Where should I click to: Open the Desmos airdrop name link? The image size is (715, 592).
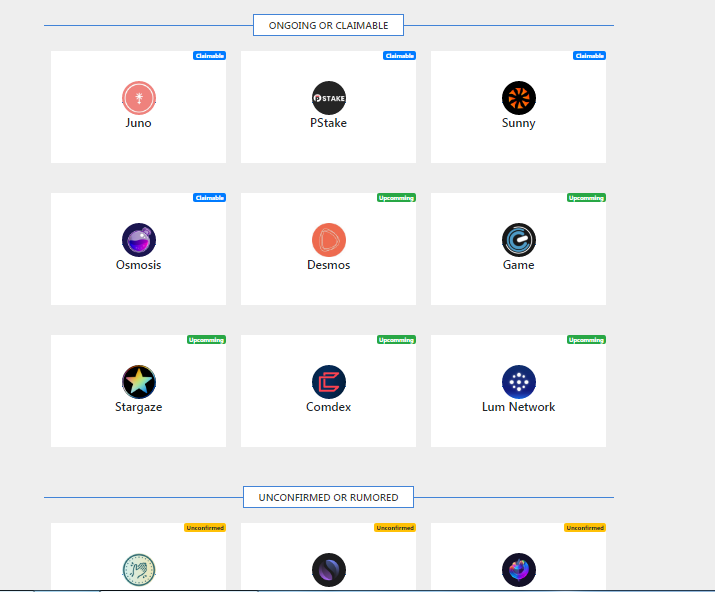pos(329,265)
